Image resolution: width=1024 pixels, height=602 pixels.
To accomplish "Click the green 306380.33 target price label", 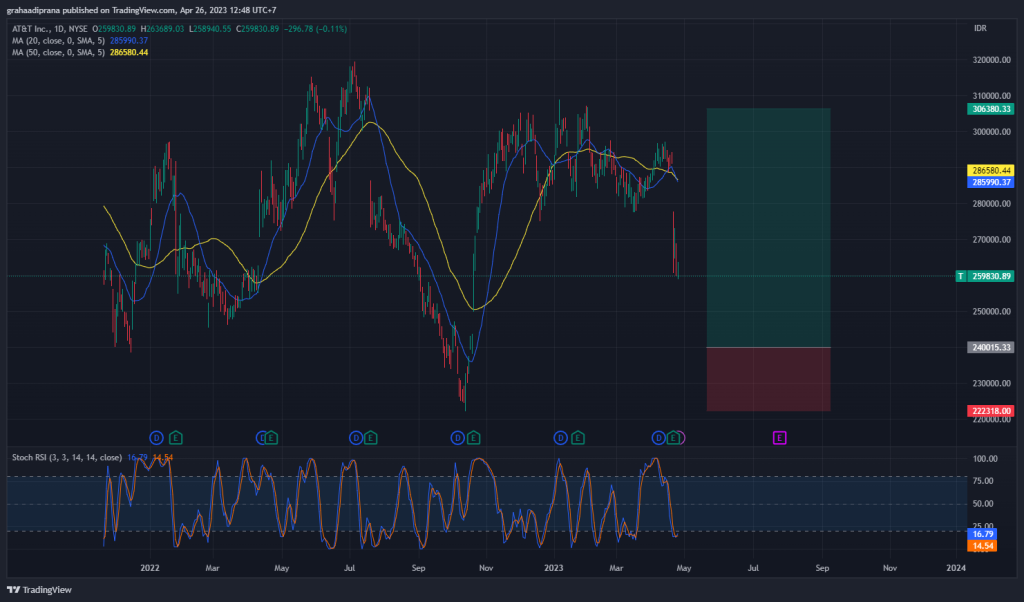I will [x=991, y=109].
